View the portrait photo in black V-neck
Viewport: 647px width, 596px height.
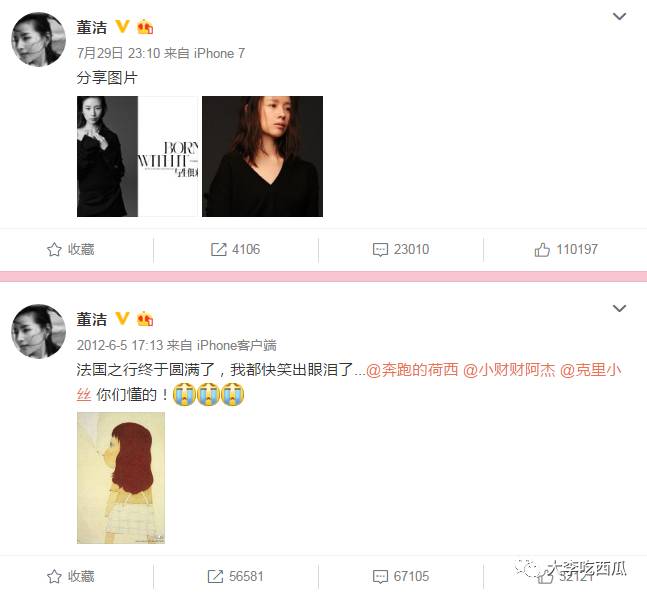coord(262,156)
